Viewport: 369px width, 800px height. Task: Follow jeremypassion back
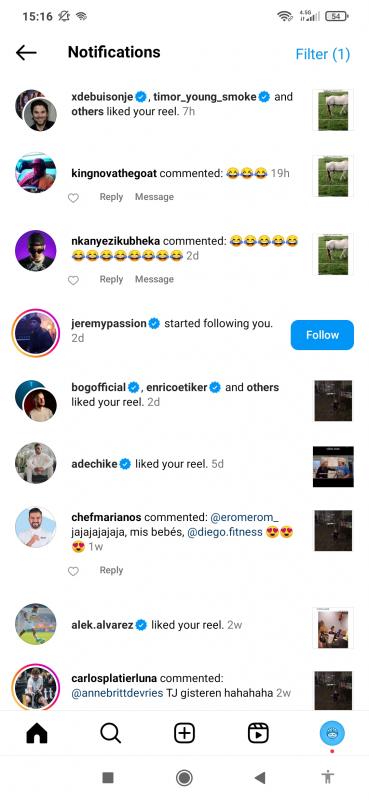(x=322, y=335)
